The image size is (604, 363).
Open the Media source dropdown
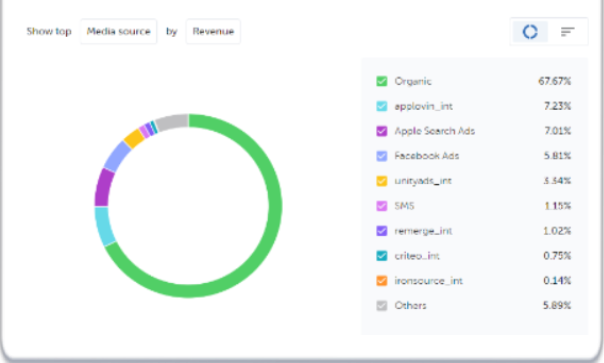point(118,31)
